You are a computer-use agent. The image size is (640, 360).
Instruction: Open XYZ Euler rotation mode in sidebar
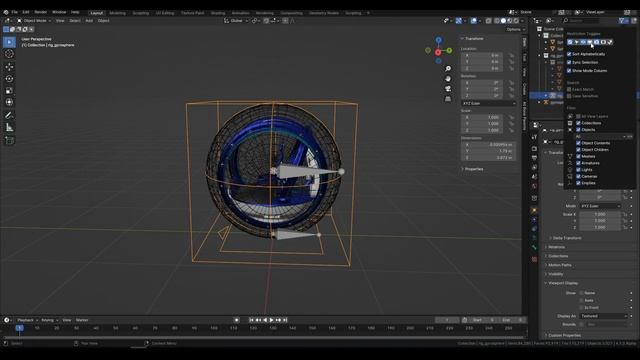[x=489, y=103]
